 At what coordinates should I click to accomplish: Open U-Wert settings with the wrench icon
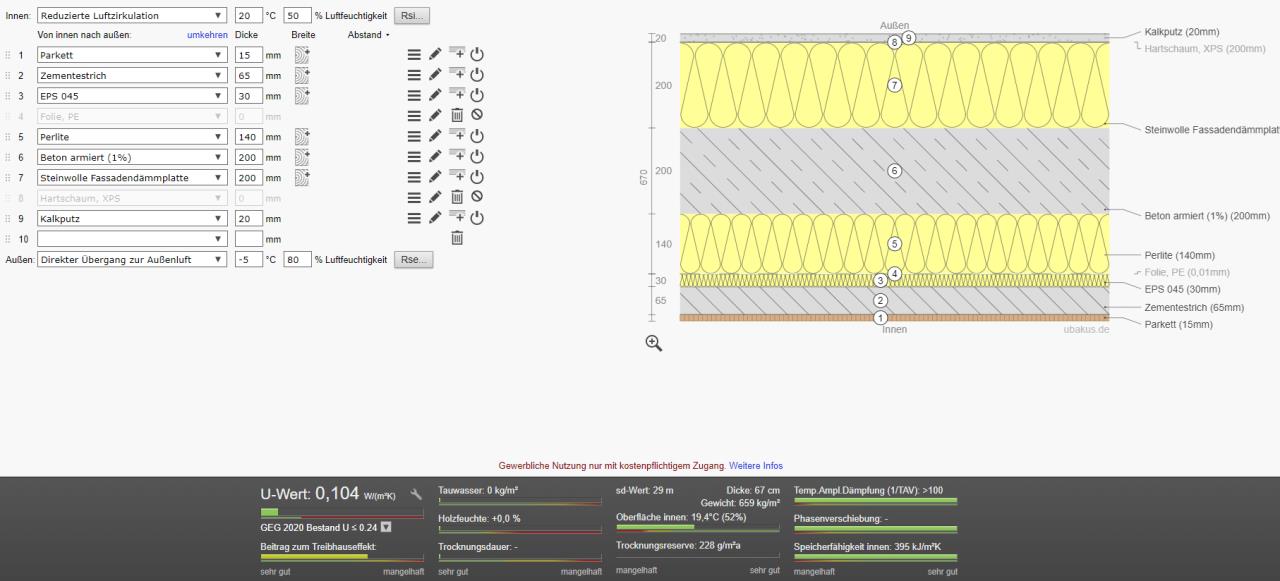(416, 494)
